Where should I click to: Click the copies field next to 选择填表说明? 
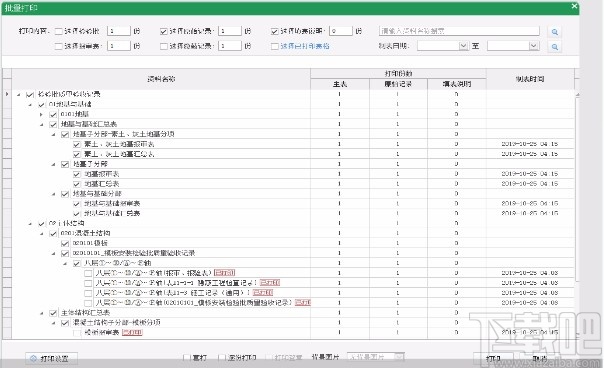click(x=341, y=31)
